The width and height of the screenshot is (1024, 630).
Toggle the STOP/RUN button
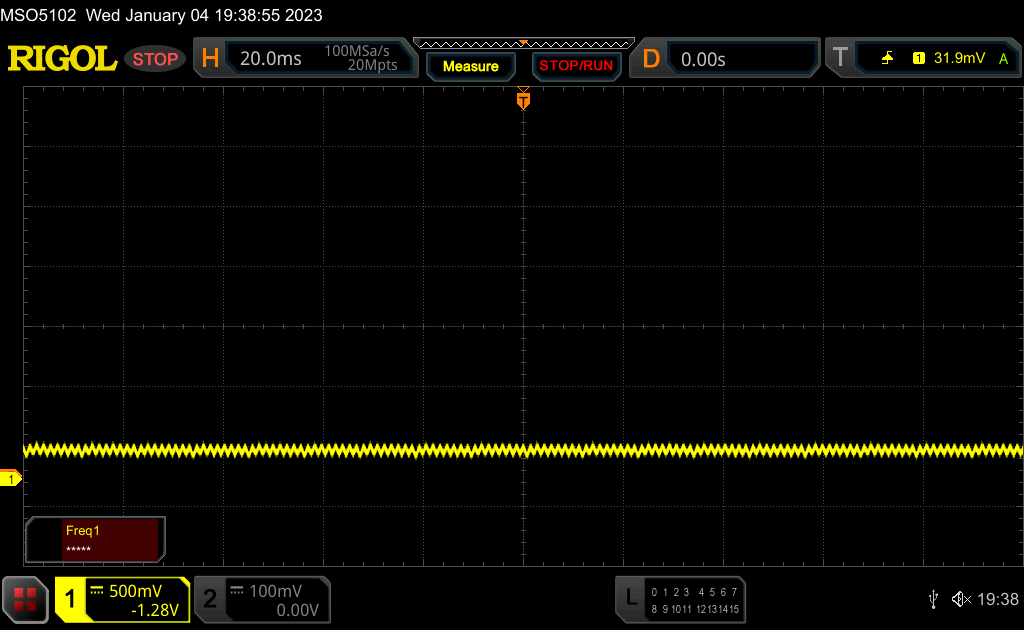click(x=576, y=66)
